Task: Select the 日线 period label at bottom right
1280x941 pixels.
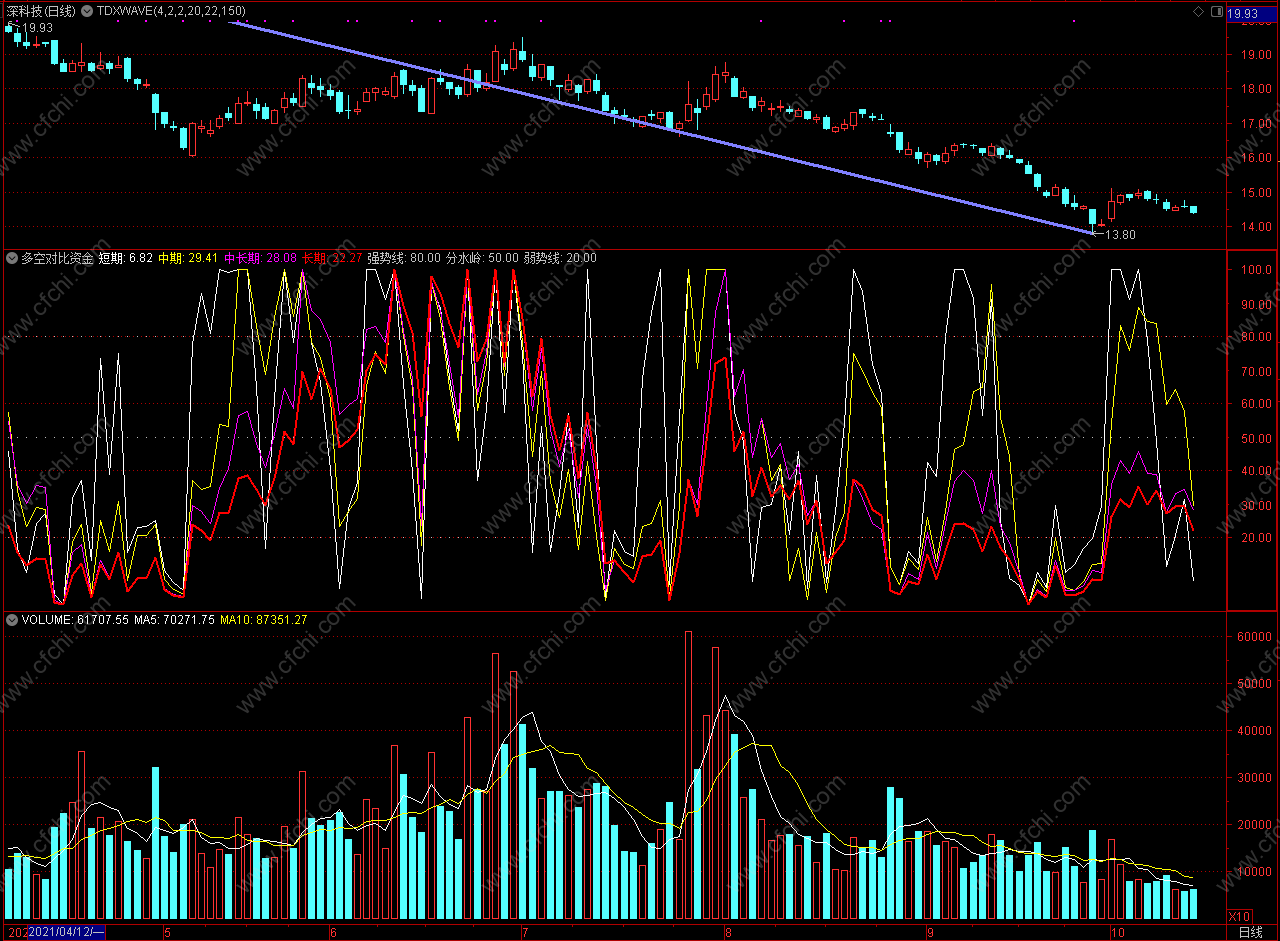Action: tap(1249, 932)
